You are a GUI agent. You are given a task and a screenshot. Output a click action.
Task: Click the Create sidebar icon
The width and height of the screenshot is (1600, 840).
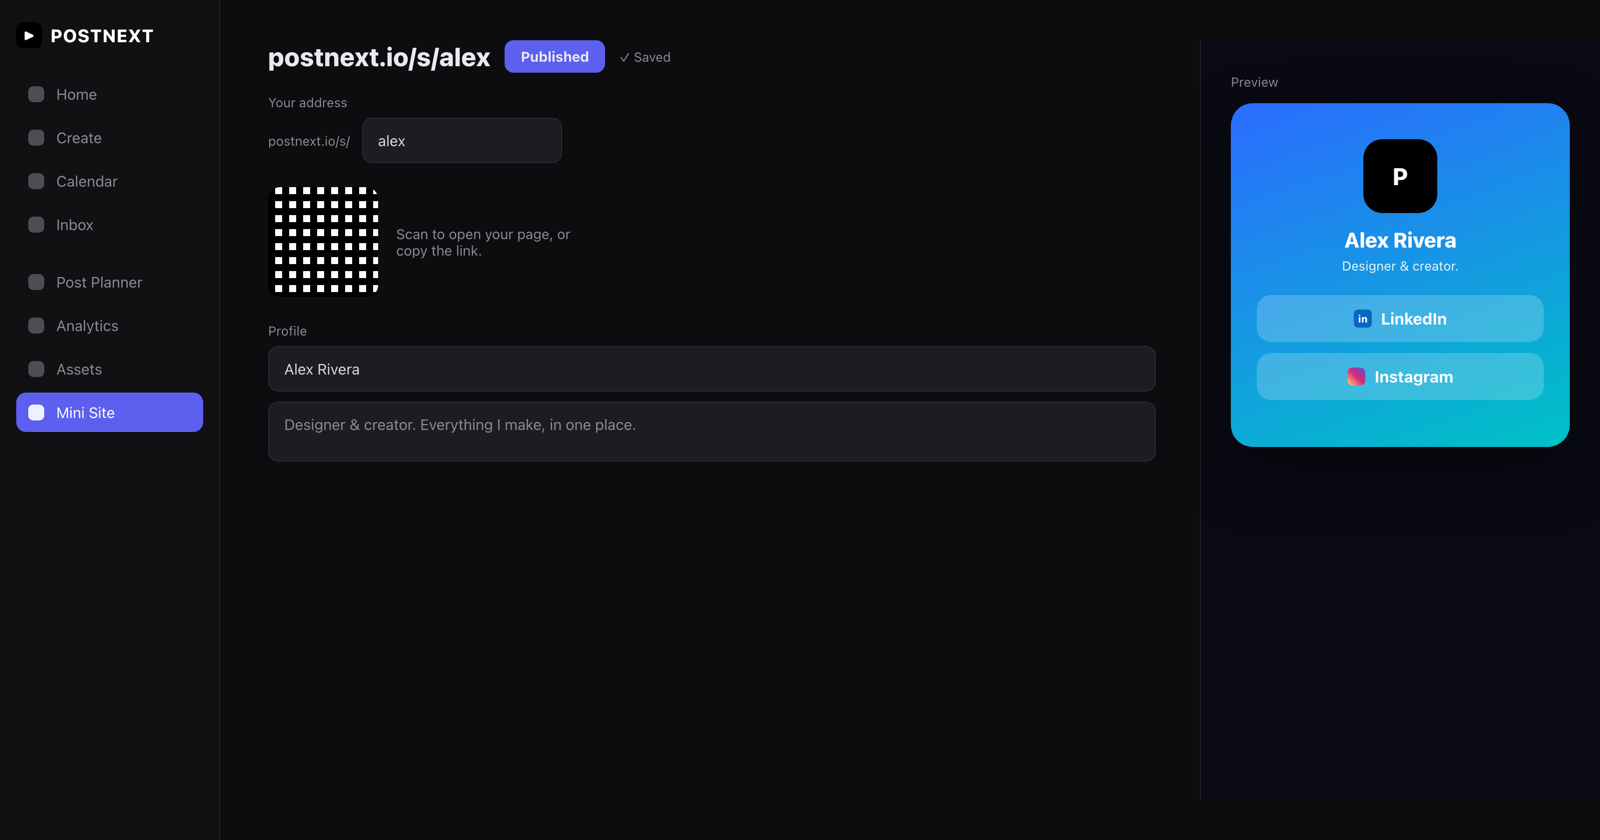36,138
